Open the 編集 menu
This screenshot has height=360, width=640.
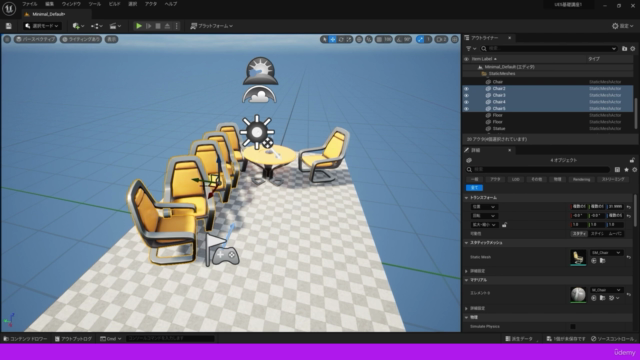(49, 4)
